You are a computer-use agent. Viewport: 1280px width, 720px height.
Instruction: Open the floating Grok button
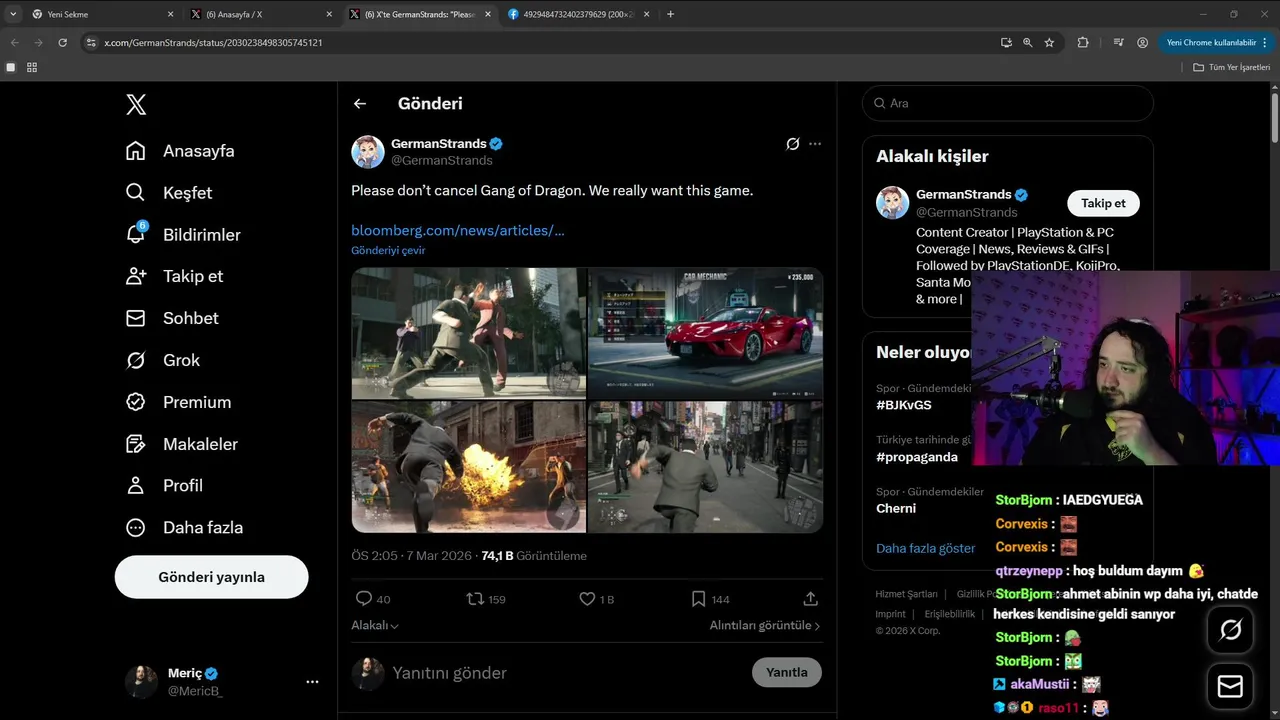[1231, 630]
